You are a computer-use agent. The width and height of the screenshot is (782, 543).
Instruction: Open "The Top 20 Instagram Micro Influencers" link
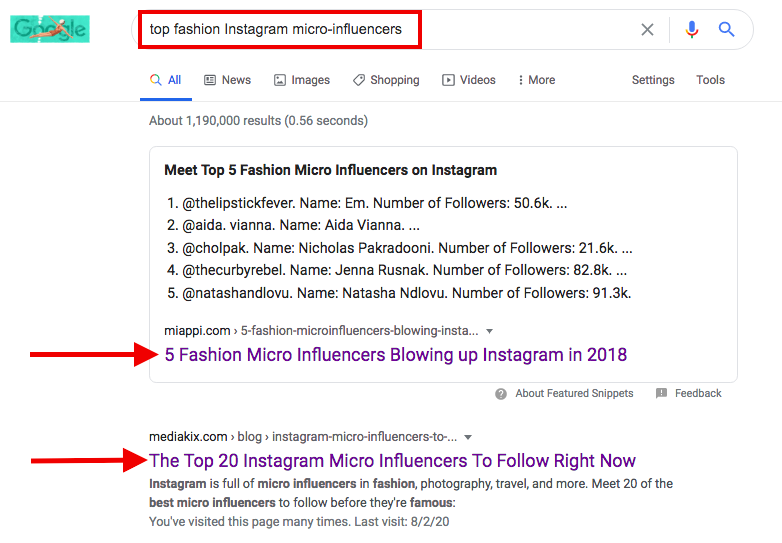click(x=392, y=461)
